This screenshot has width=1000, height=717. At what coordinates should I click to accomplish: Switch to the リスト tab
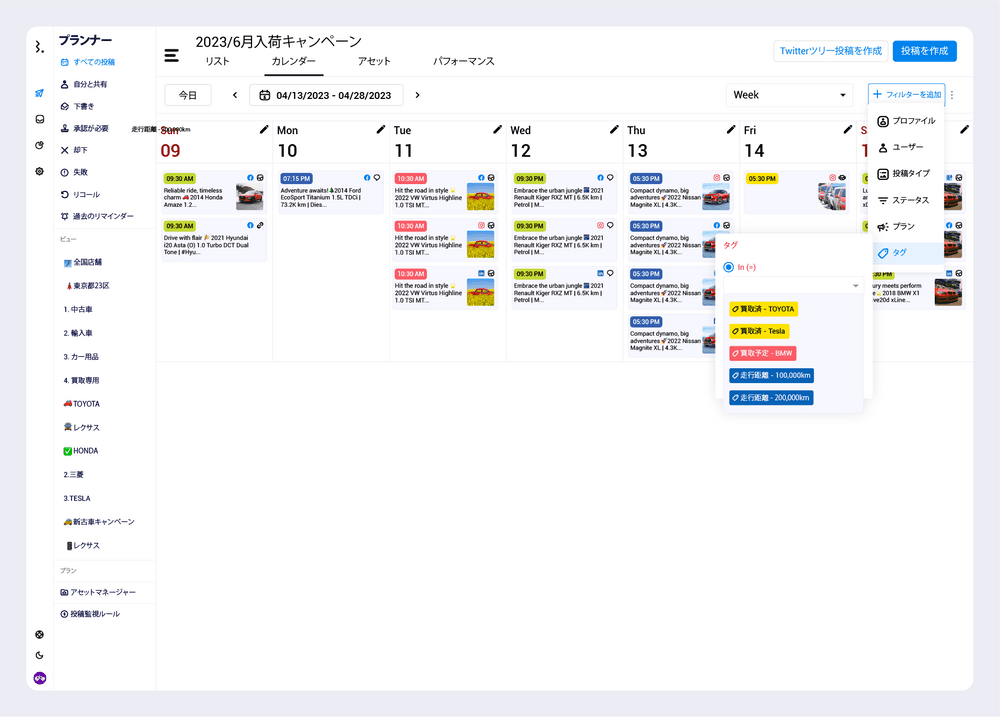tap(217, 62)
